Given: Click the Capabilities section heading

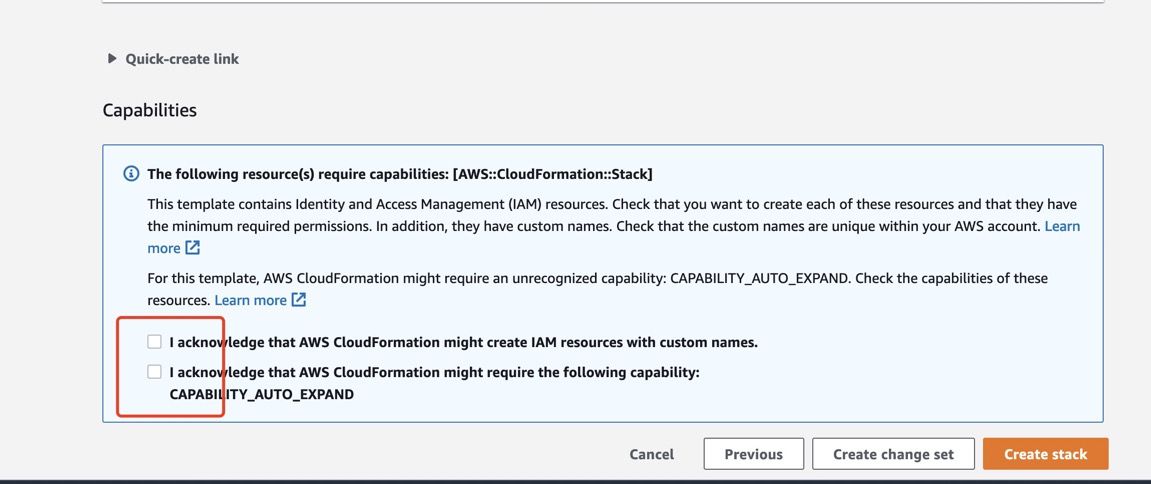Looking at the screenshot, I should (150, 110).
